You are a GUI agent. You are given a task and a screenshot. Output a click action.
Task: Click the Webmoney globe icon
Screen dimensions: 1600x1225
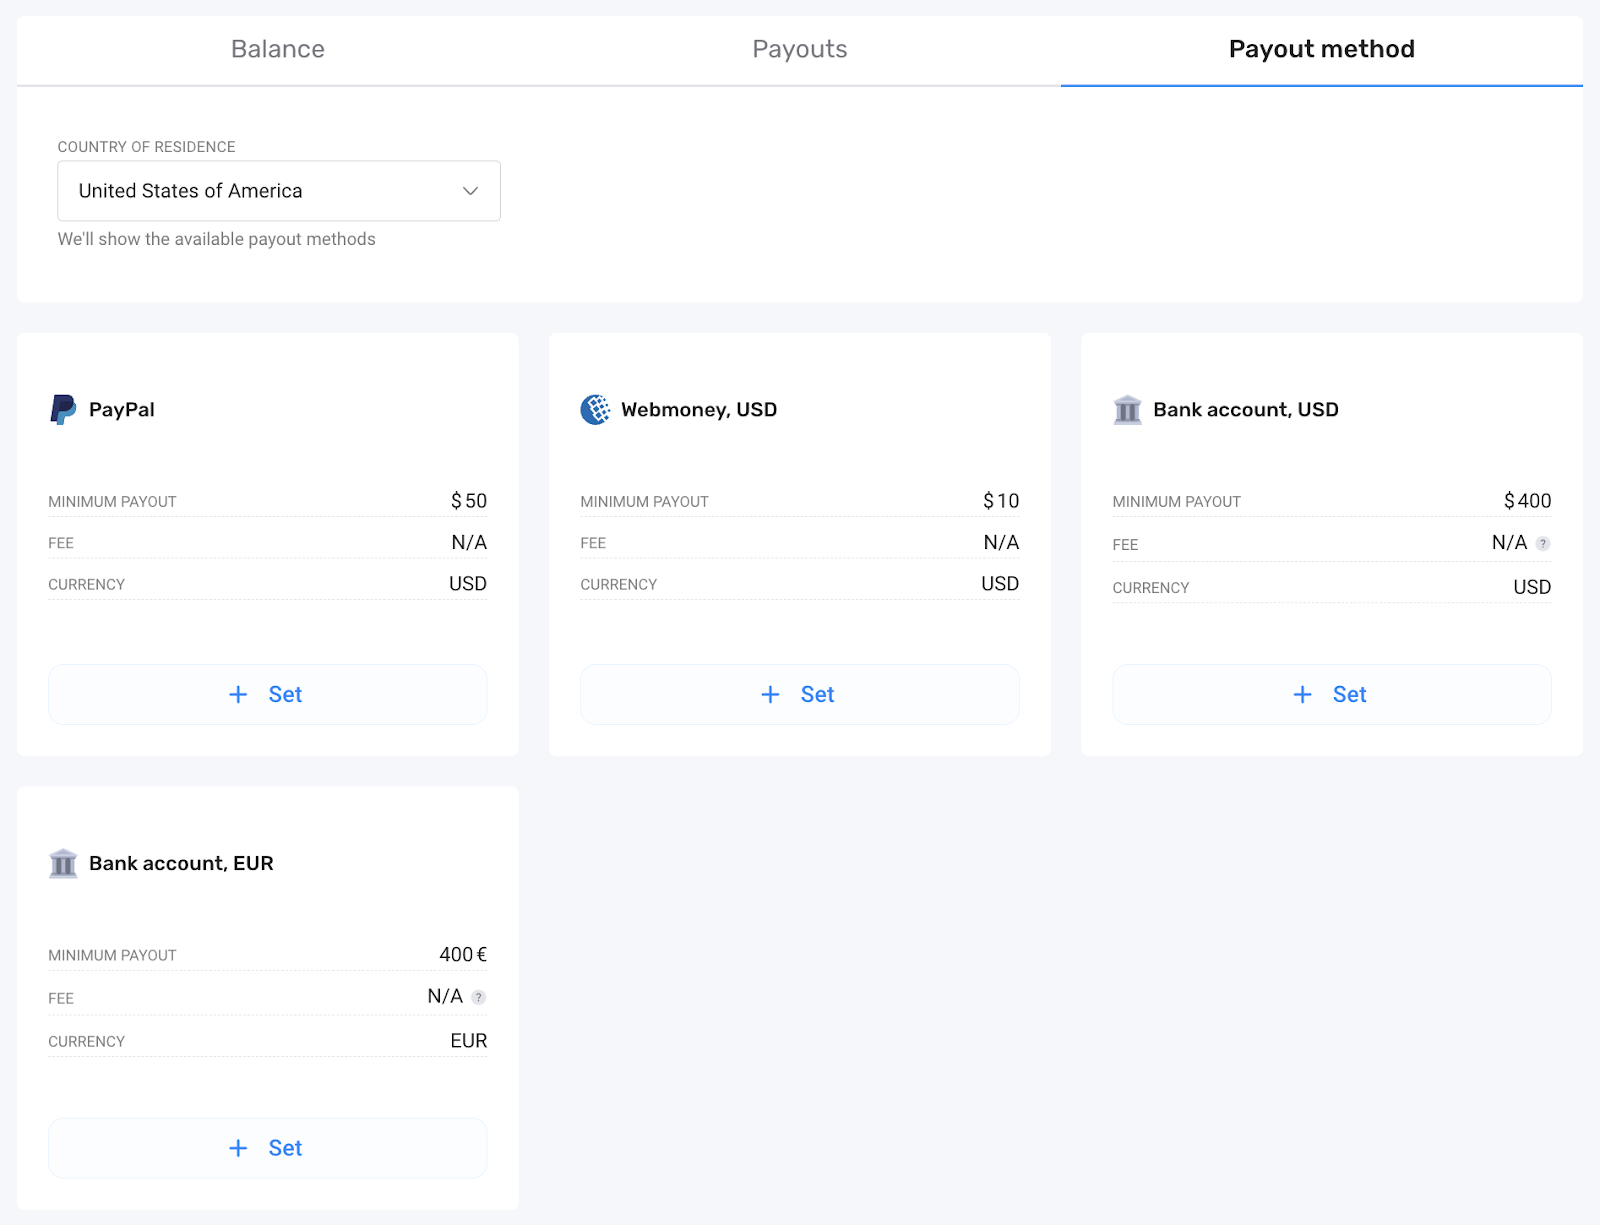[595, 410]
